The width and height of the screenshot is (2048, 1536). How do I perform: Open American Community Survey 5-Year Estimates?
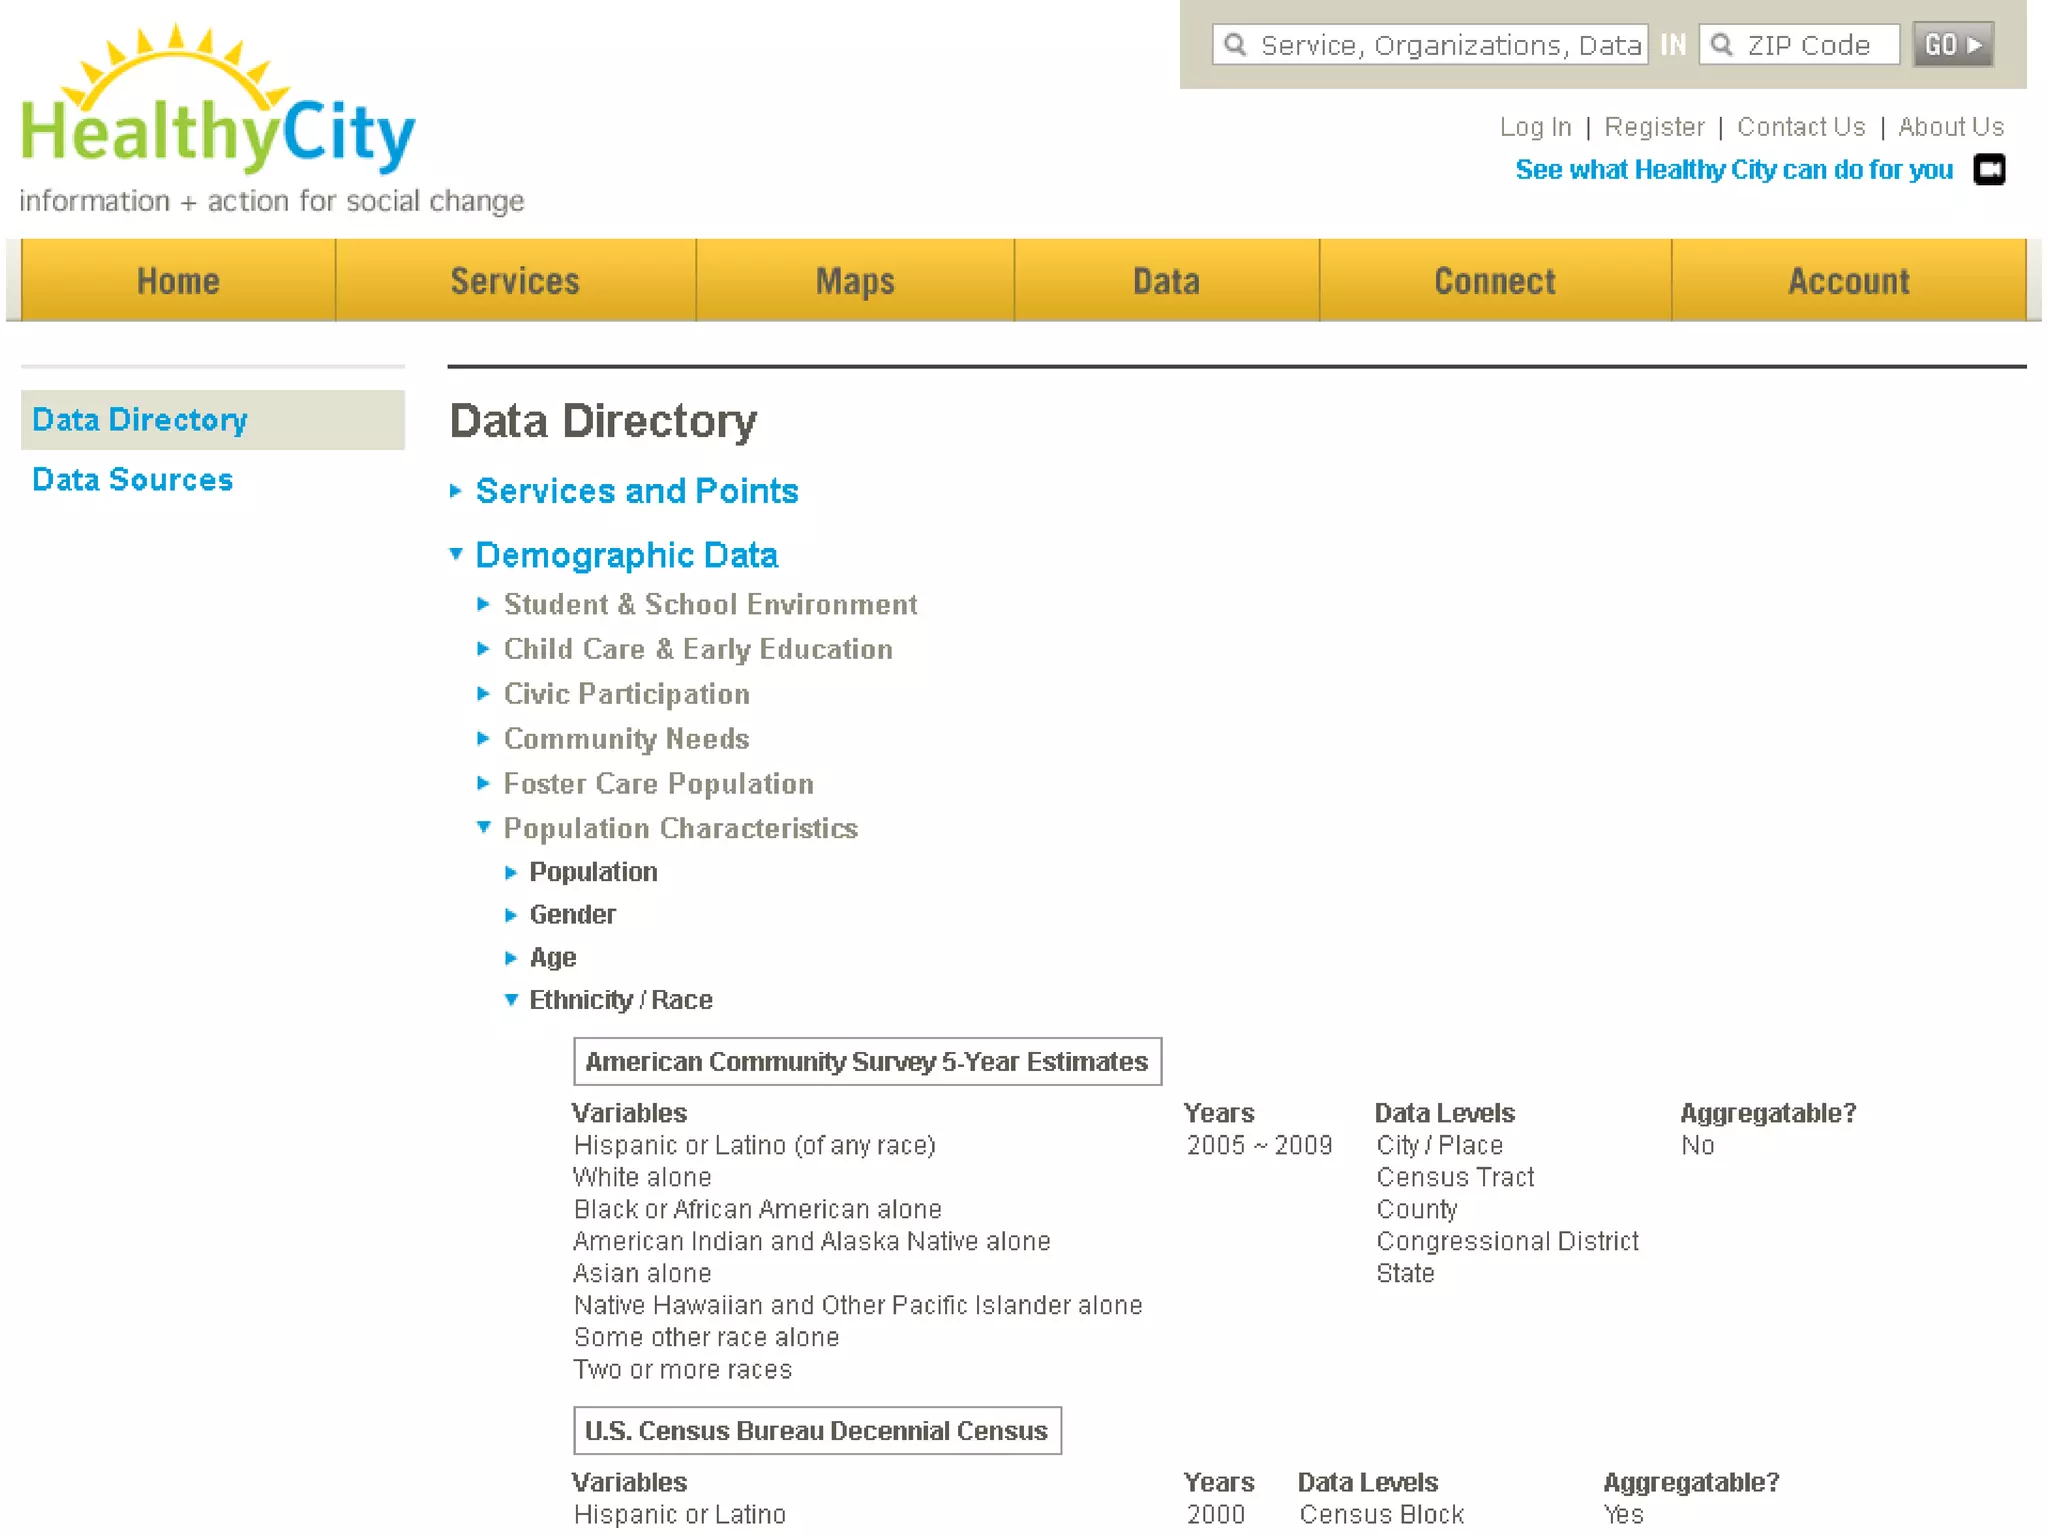point(866,1061)
